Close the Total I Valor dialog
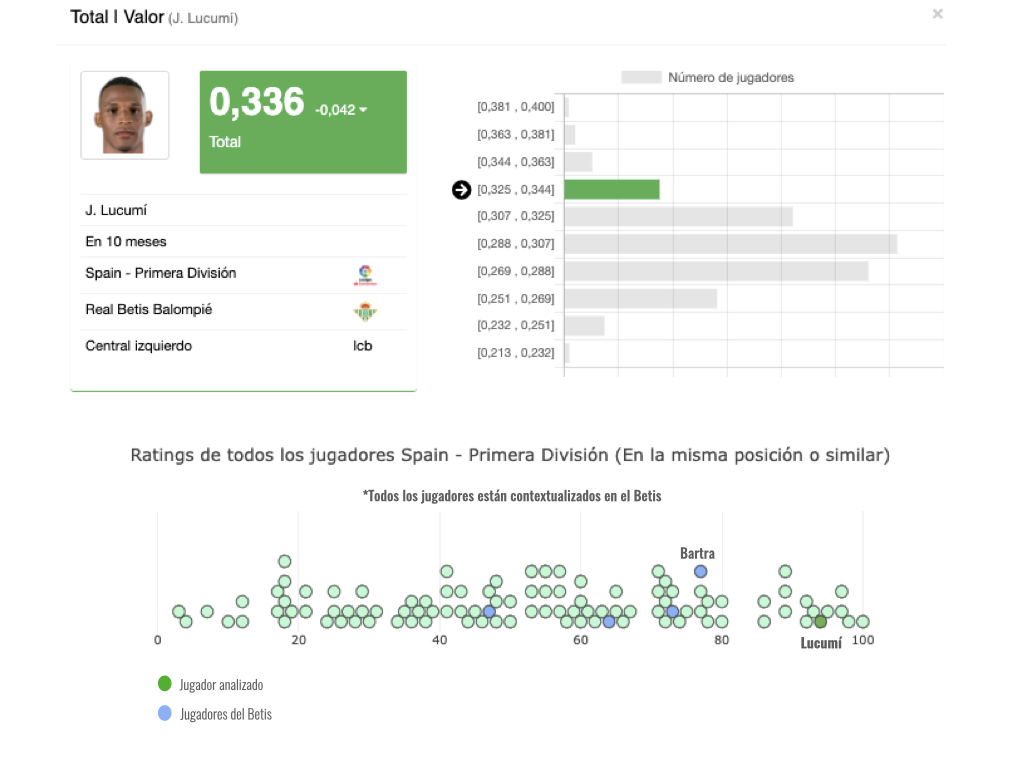This screenshot has height=768, width=1024. 937,14
